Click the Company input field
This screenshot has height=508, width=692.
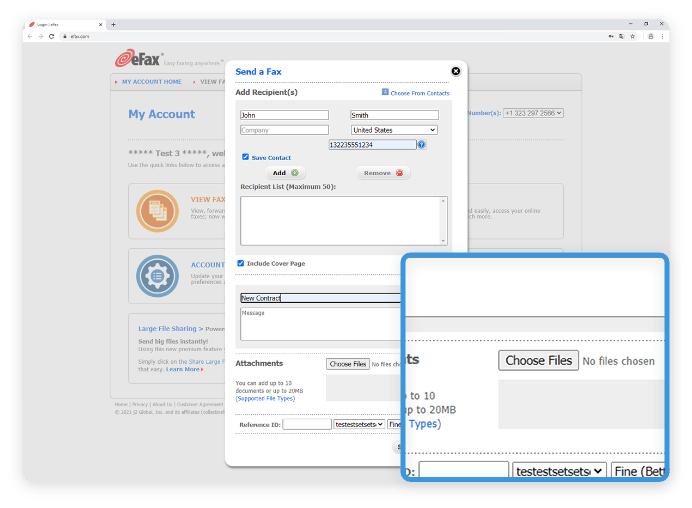point(284,130)
